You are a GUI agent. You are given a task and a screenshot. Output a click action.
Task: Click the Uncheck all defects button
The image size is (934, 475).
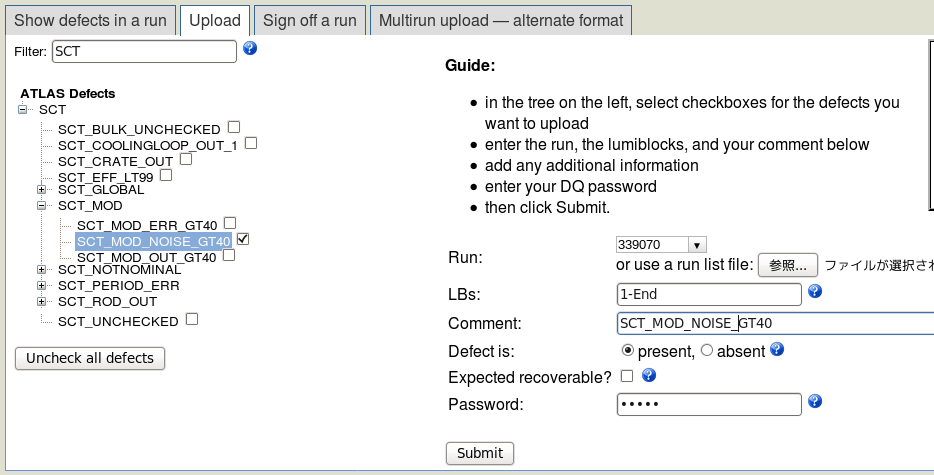[x=90, y=358]
